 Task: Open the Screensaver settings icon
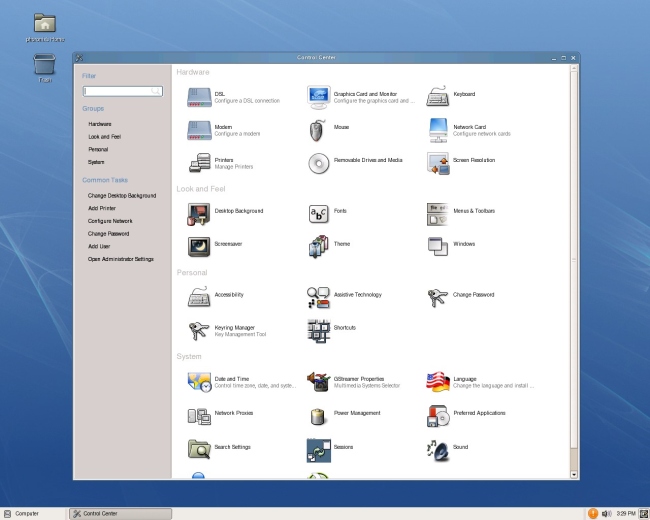[x=198, y=245]
